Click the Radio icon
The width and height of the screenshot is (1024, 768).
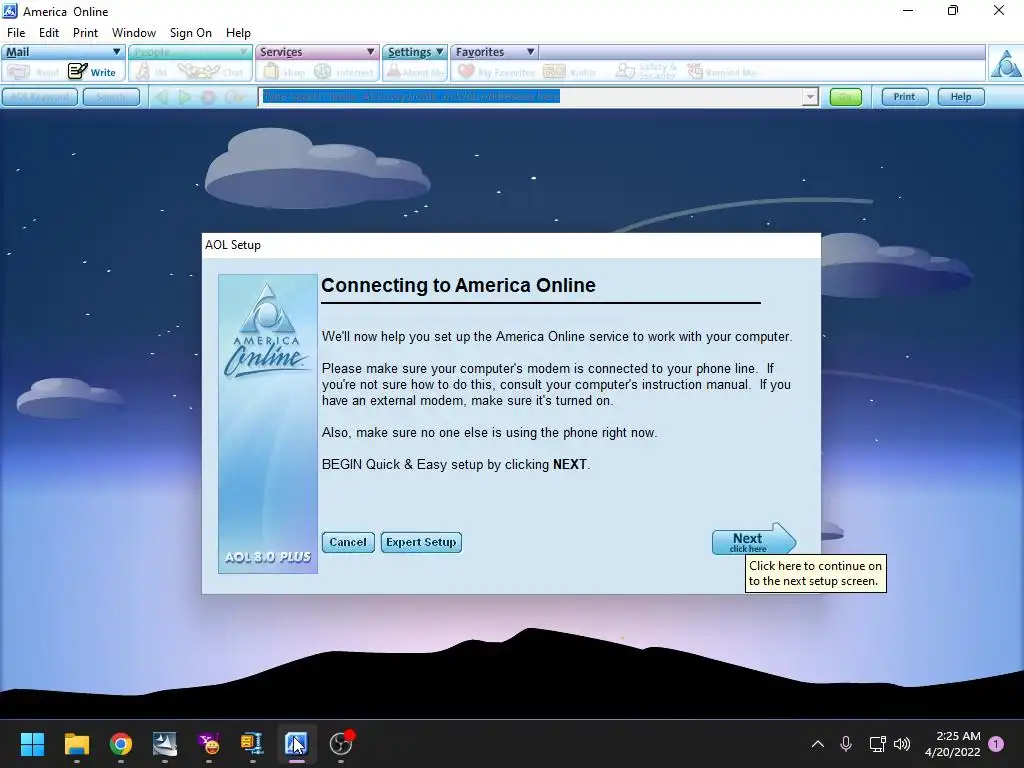click(x=554, y=71)
